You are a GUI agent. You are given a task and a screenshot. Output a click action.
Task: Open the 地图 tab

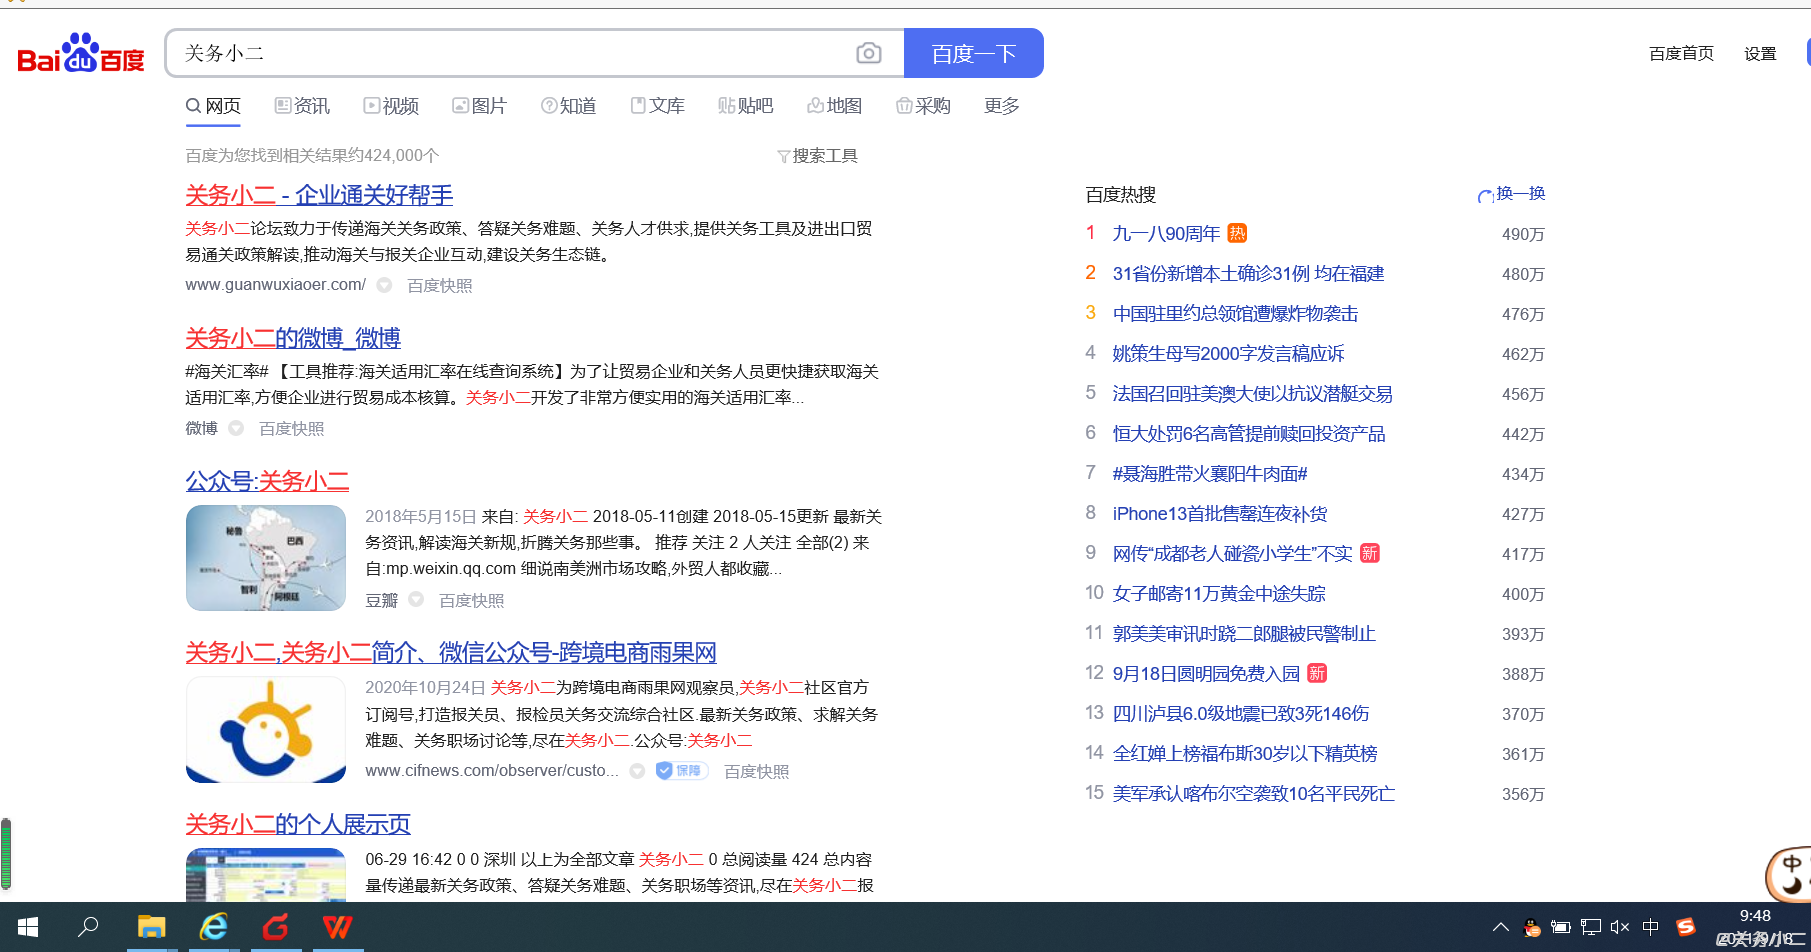(x=834, y=106)
